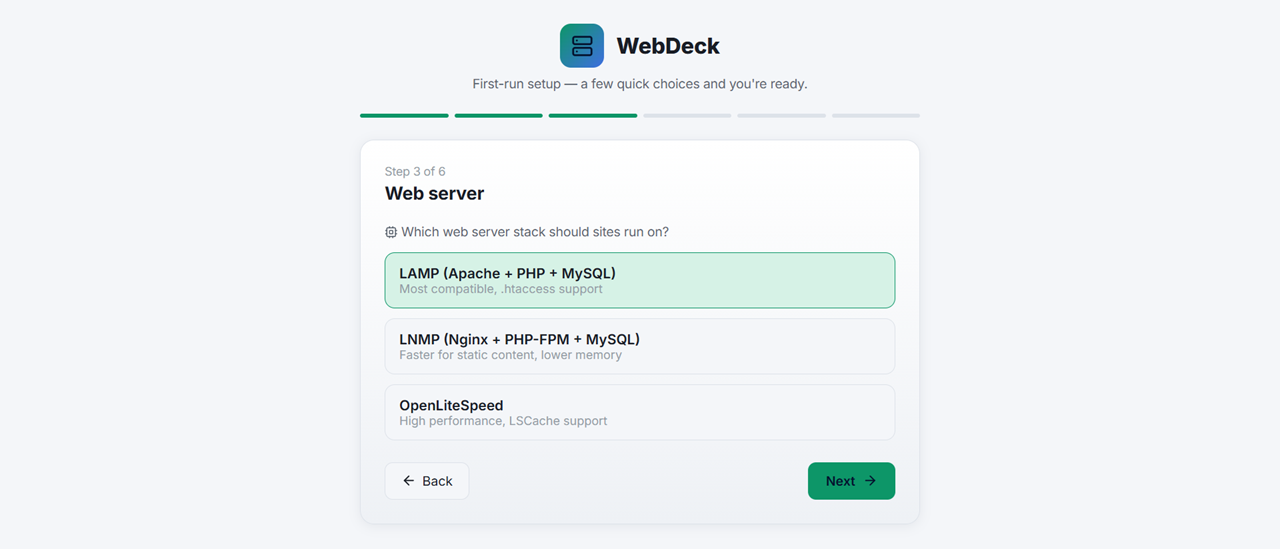1280x549 pixels.
Task: Select LAMP (Apache + PHP + MySQL) option
Action: (640, 280)
